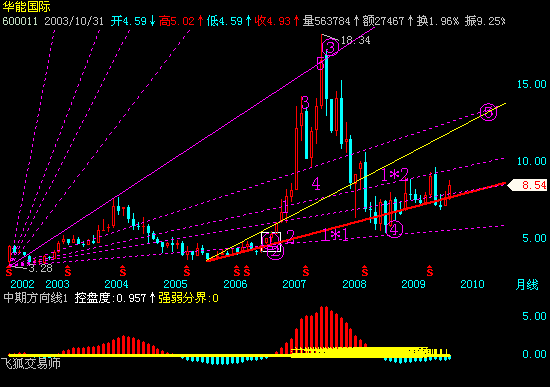
Task: Click the red S marker above 2008
Action: [365, 271]
